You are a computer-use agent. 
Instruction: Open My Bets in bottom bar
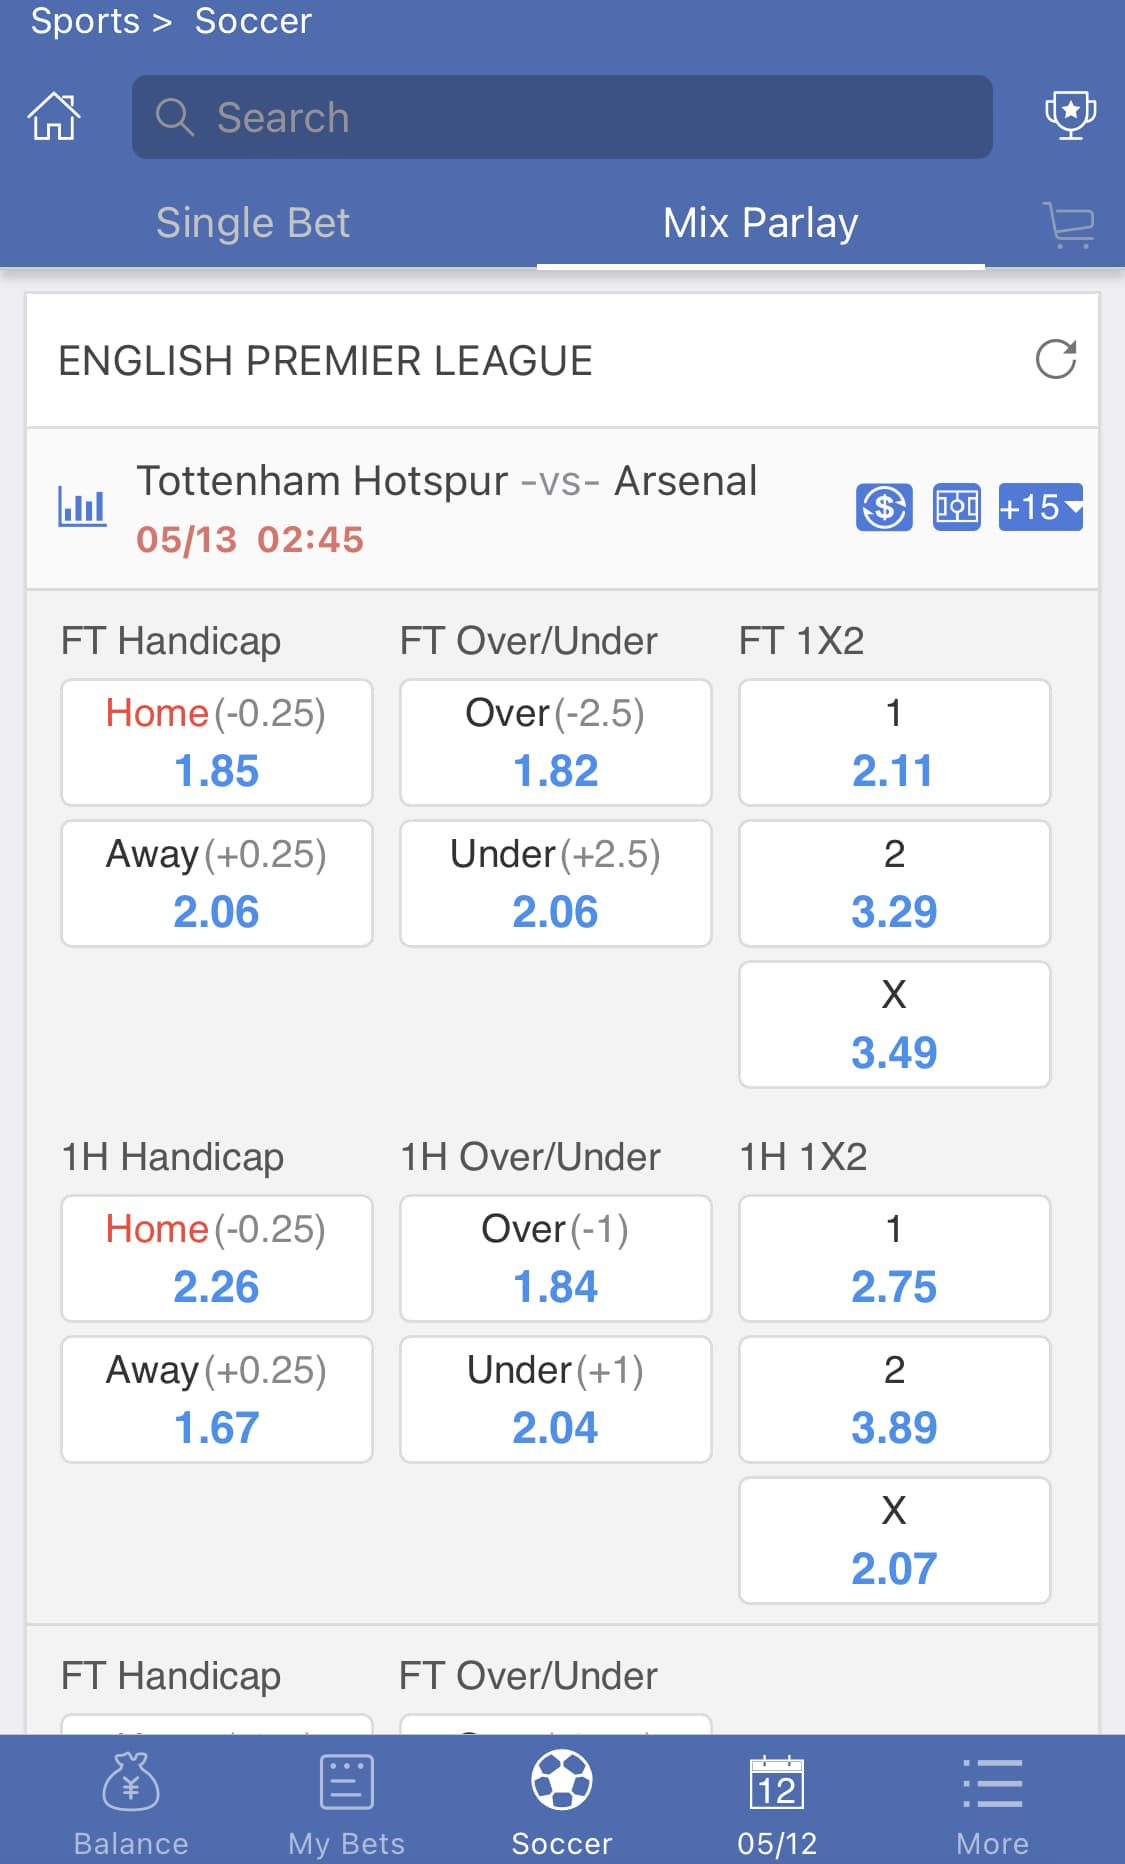click(346, 1802)
